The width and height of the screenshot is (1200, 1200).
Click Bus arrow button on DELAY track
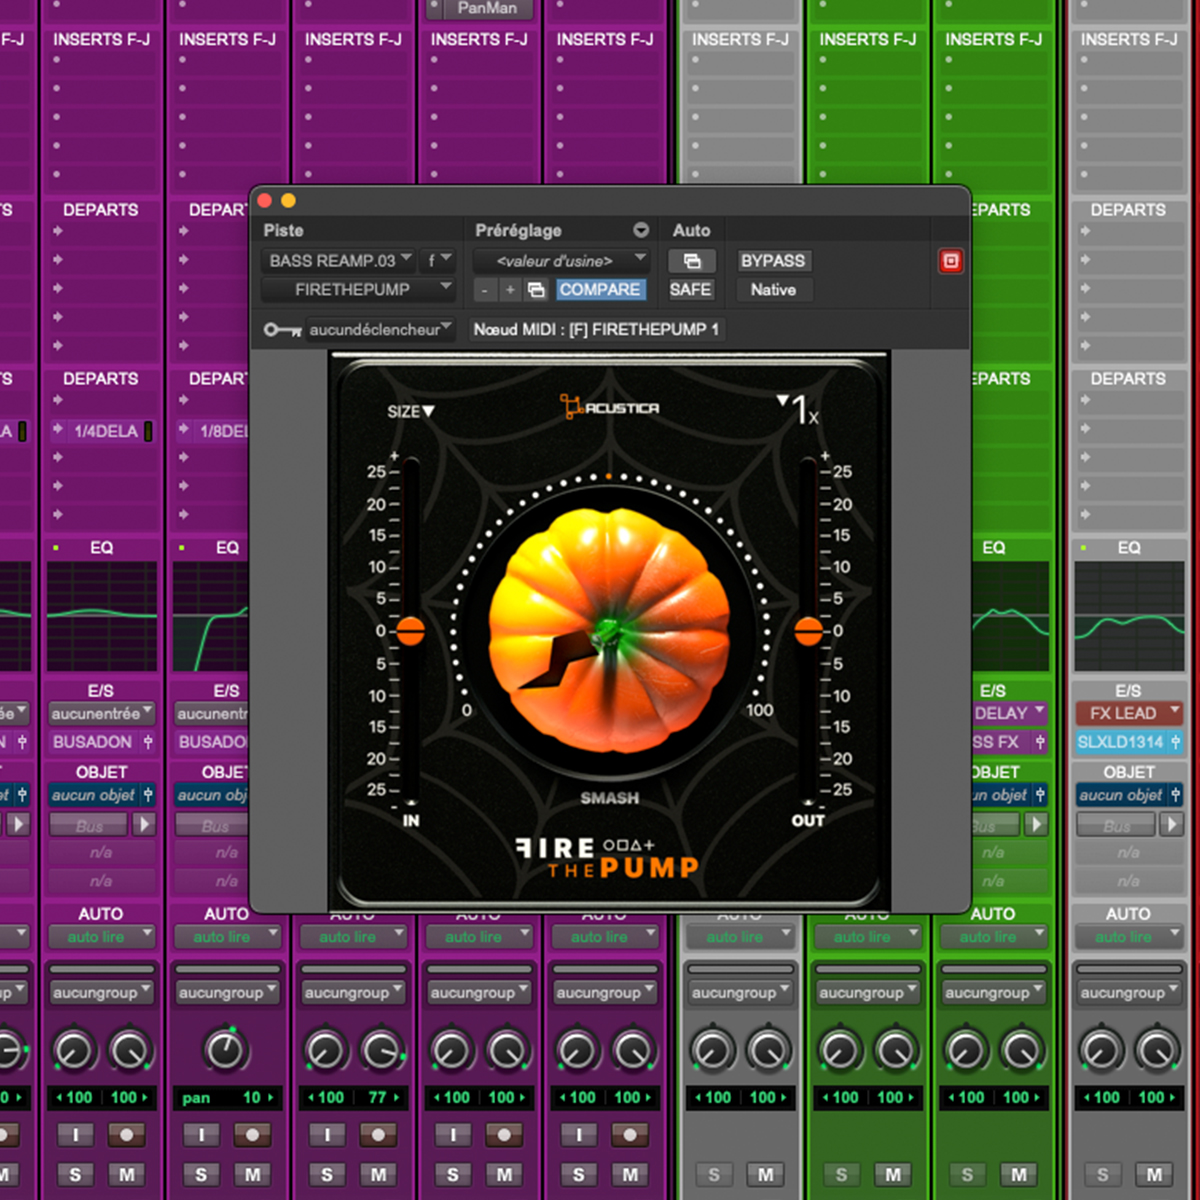(x=1036, y=825)
